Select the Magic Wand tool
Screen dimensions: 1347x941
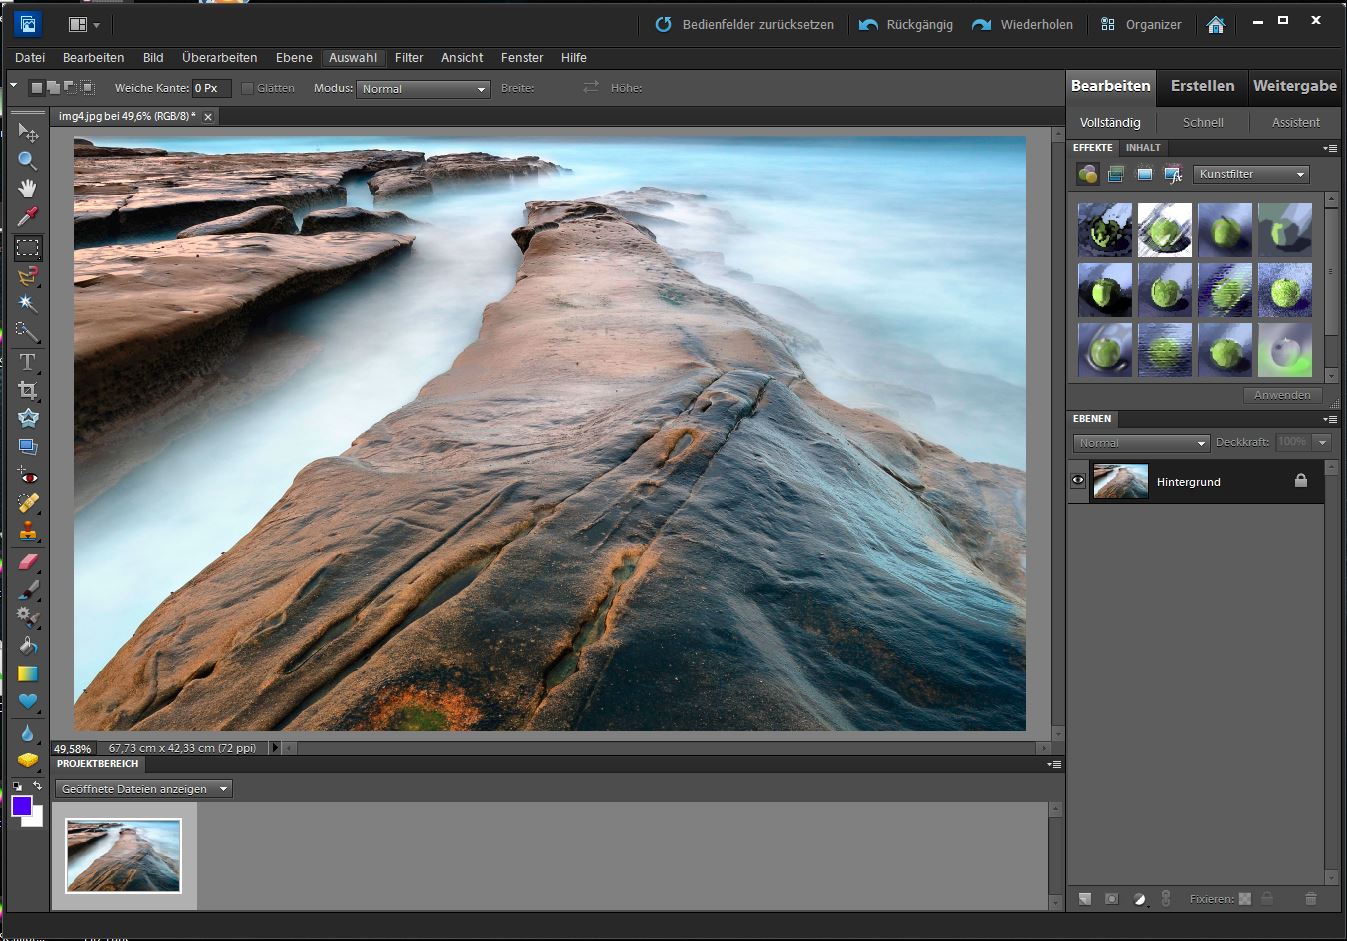27,303
